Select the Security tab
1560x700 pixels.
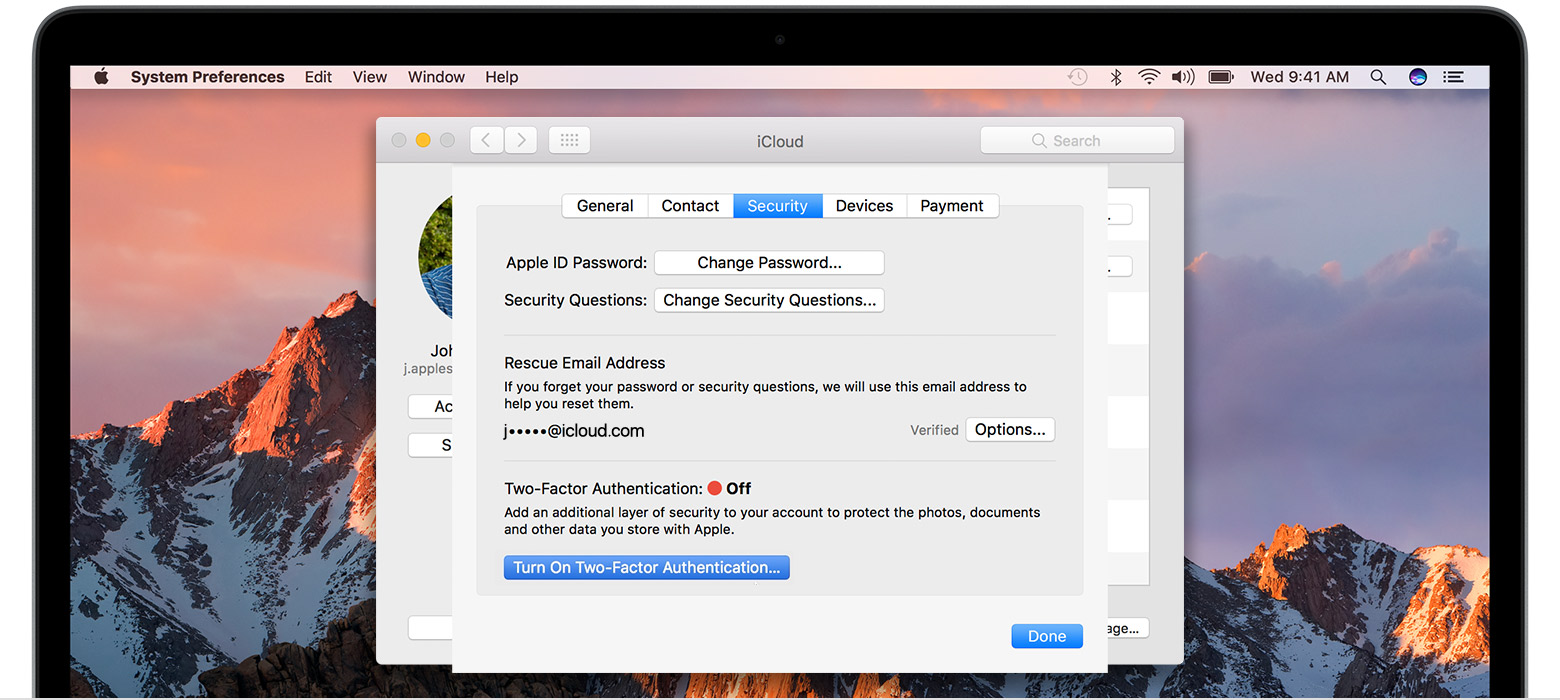(x=777, y=206)
